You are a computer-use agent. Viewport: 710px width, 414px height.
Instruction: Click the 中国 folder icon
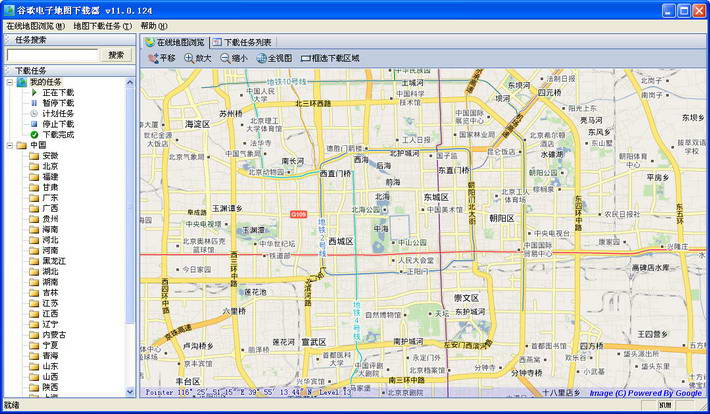21,145
